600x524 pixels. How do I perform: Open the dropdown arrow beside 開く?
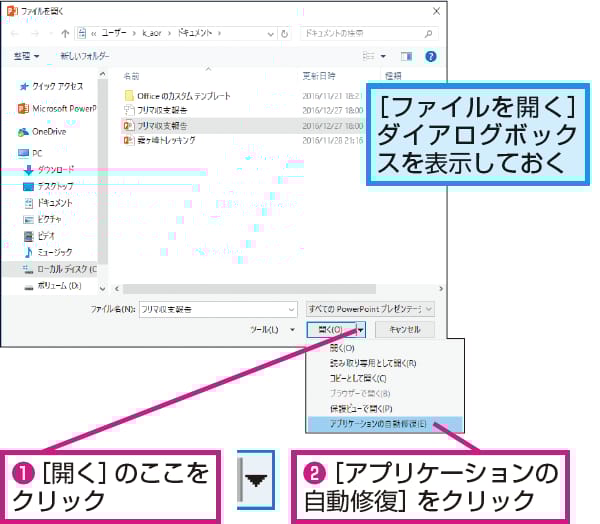[x=361, y=330]
